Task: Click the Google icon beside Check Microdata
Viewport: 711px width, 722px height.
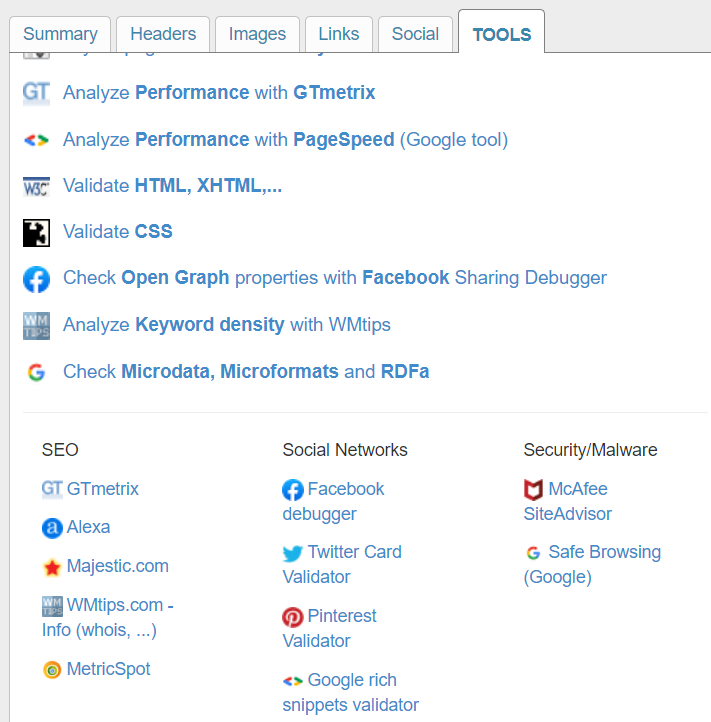Action: point(36,372)
